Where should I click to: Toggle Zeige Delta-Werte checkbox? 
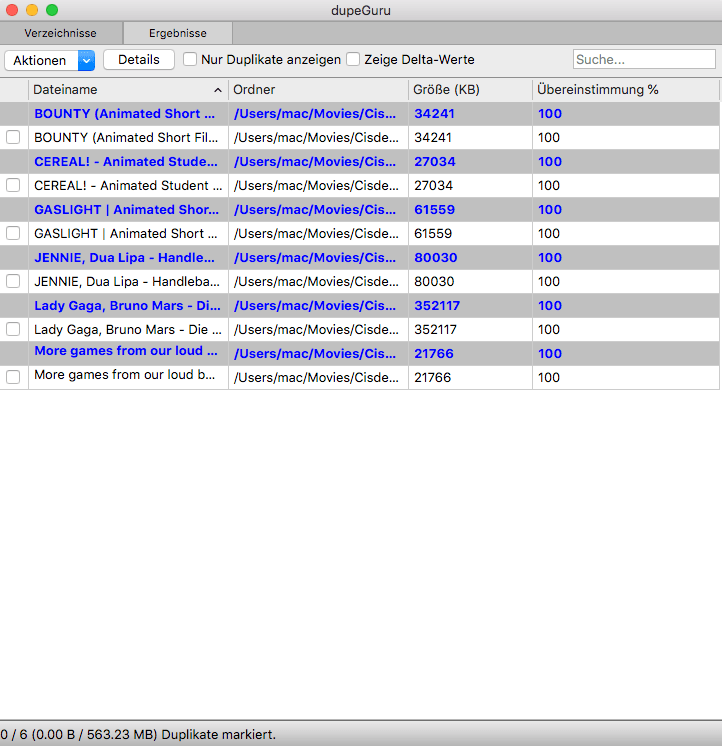point(353,60)
